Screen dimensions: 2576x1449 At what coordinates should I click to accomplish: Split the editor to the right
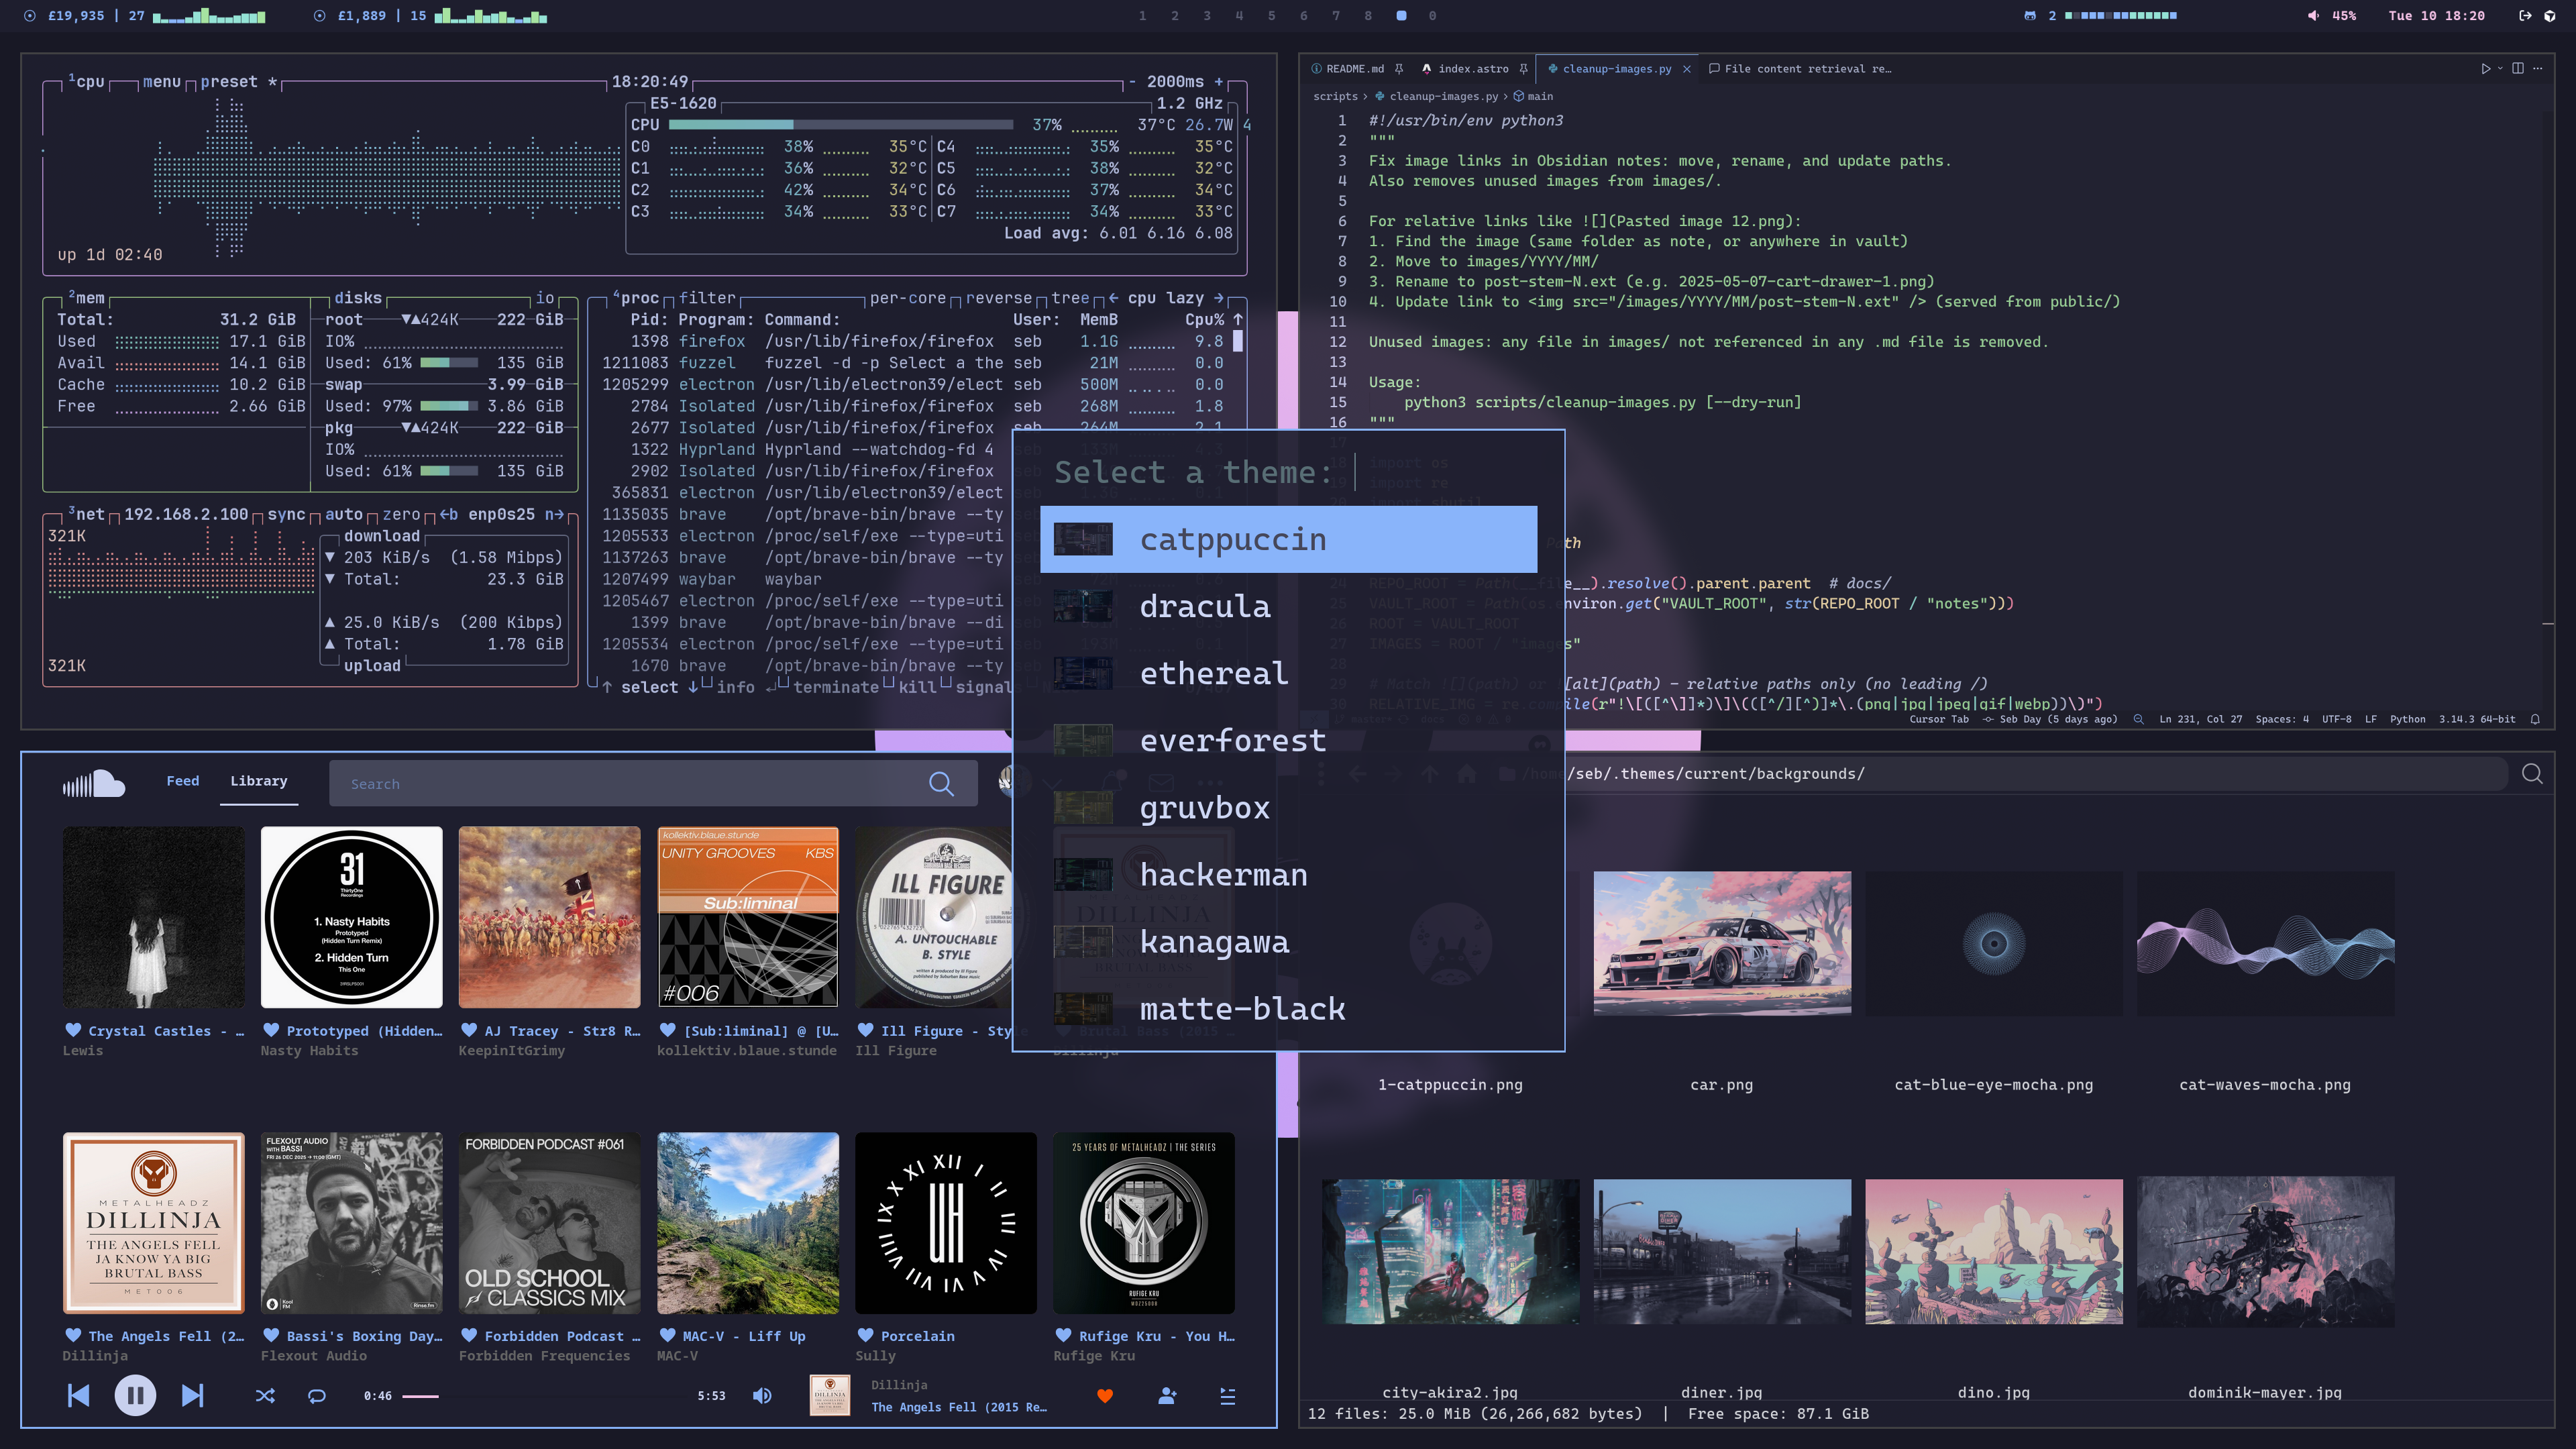pos(2518,69)
